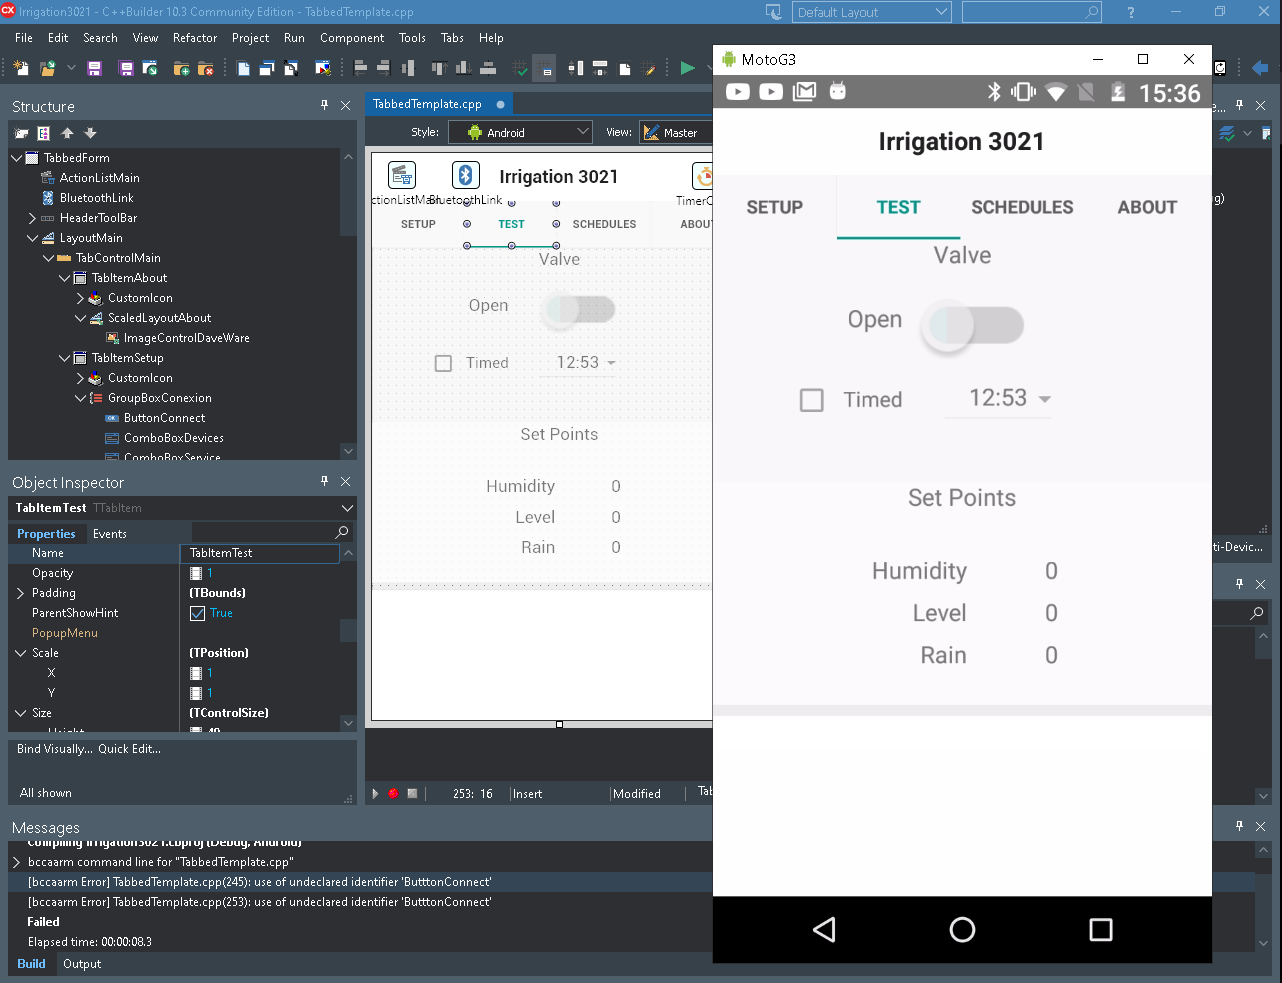The width and height of the screenshot is (1282, 983).
Task: Click Quick Edit link
Action: (x=129, y=749)
